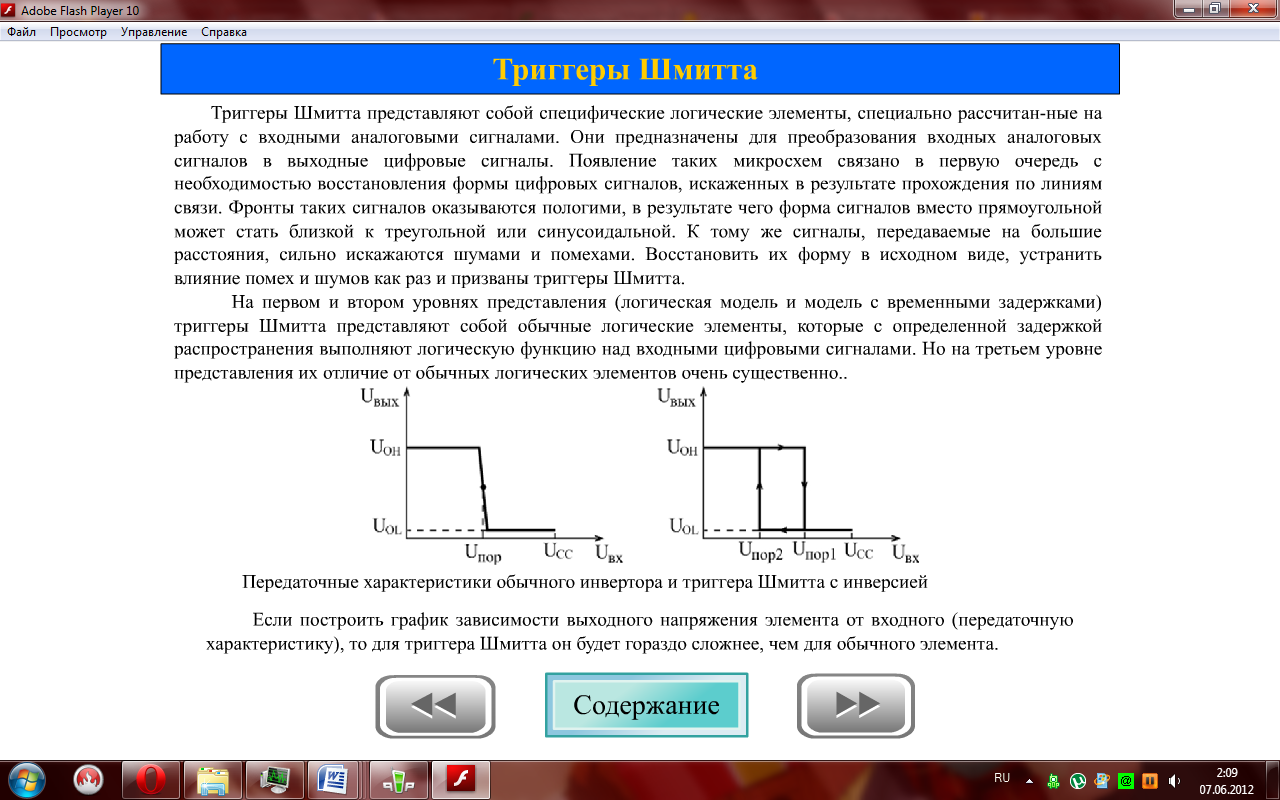The image size is (1280, 800).
Task: Open Windows Explorer folder icon in taskbar
Action: click(x=213, y=779)
